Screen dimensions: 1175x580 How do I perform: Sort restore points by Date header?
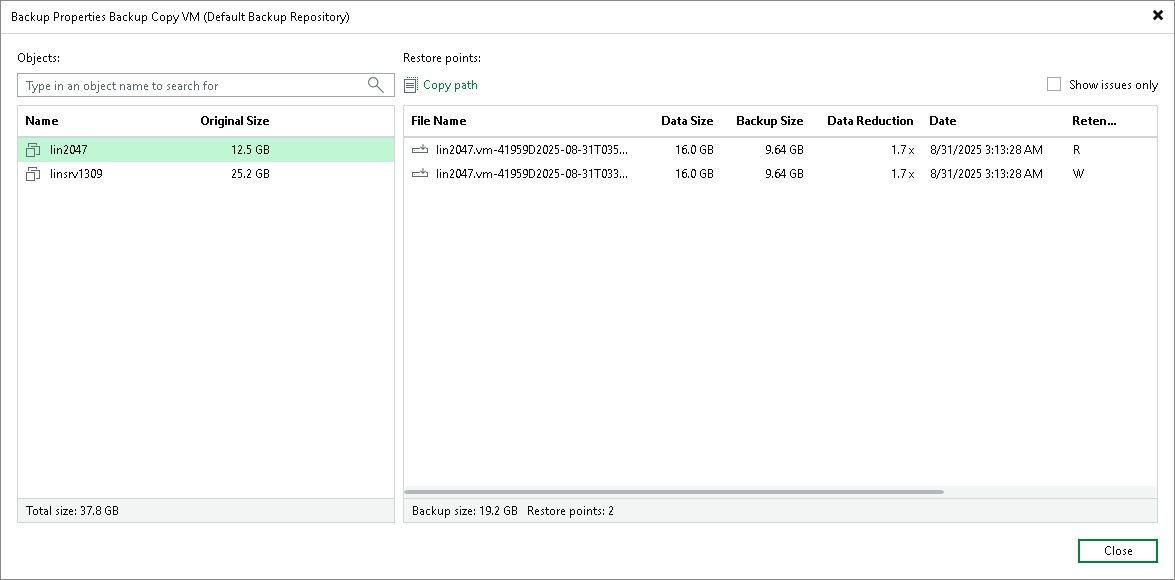tap(943, 121)
